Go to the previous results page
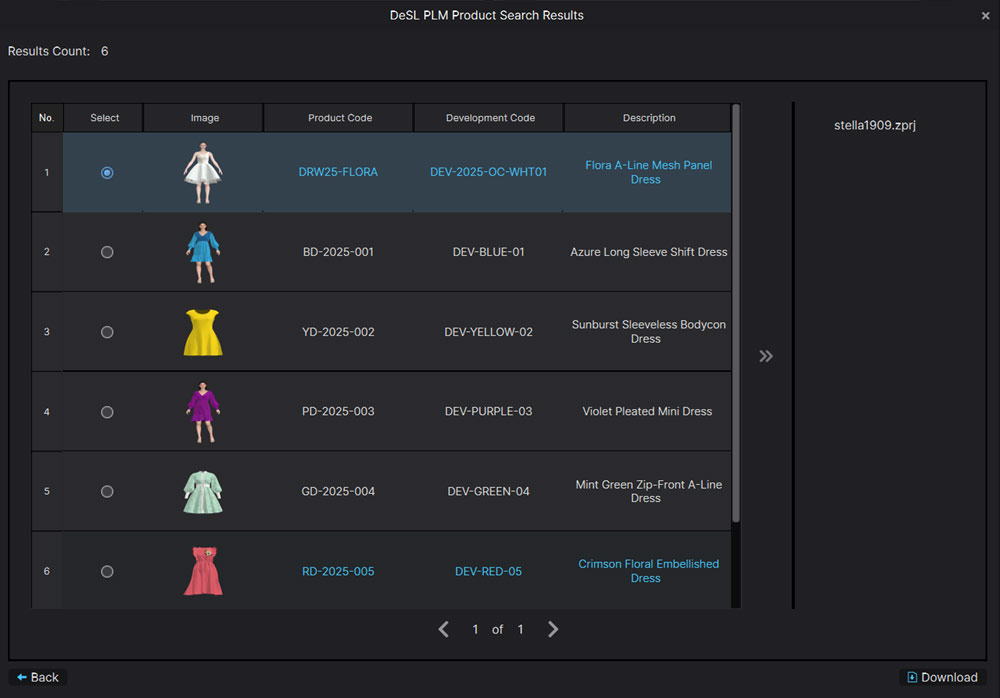 tap(444, 629)
